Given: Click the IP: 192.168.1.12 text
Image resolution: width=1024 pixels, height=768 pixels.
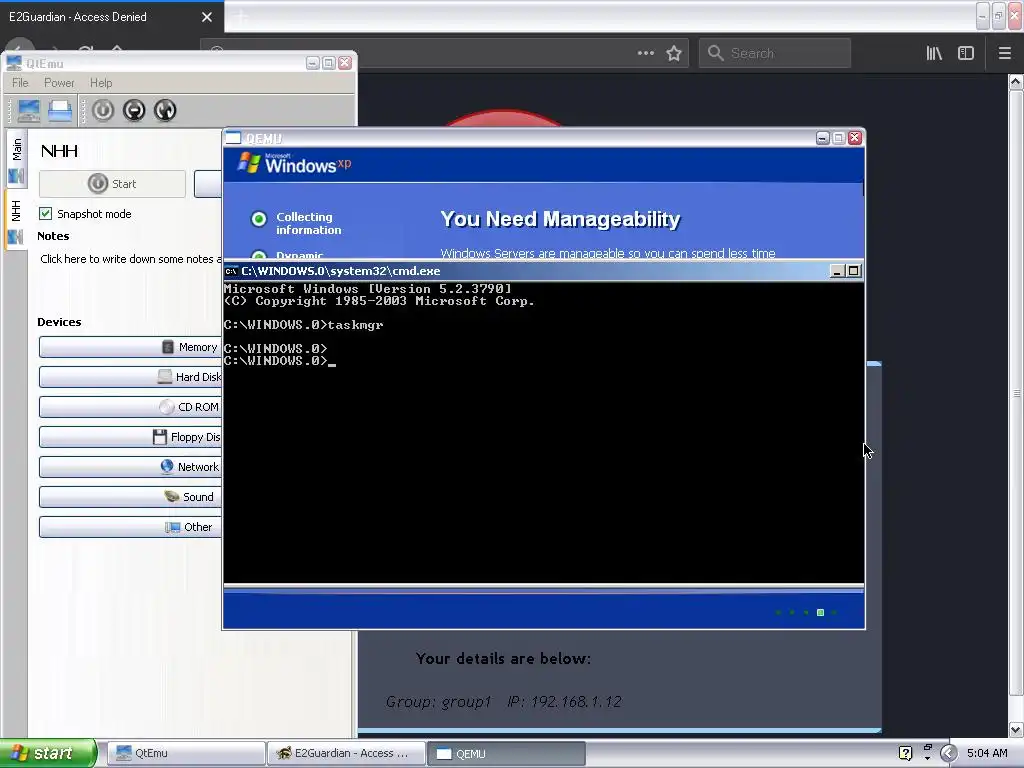Looking at the screenshot, I should [x=564, y=702].
